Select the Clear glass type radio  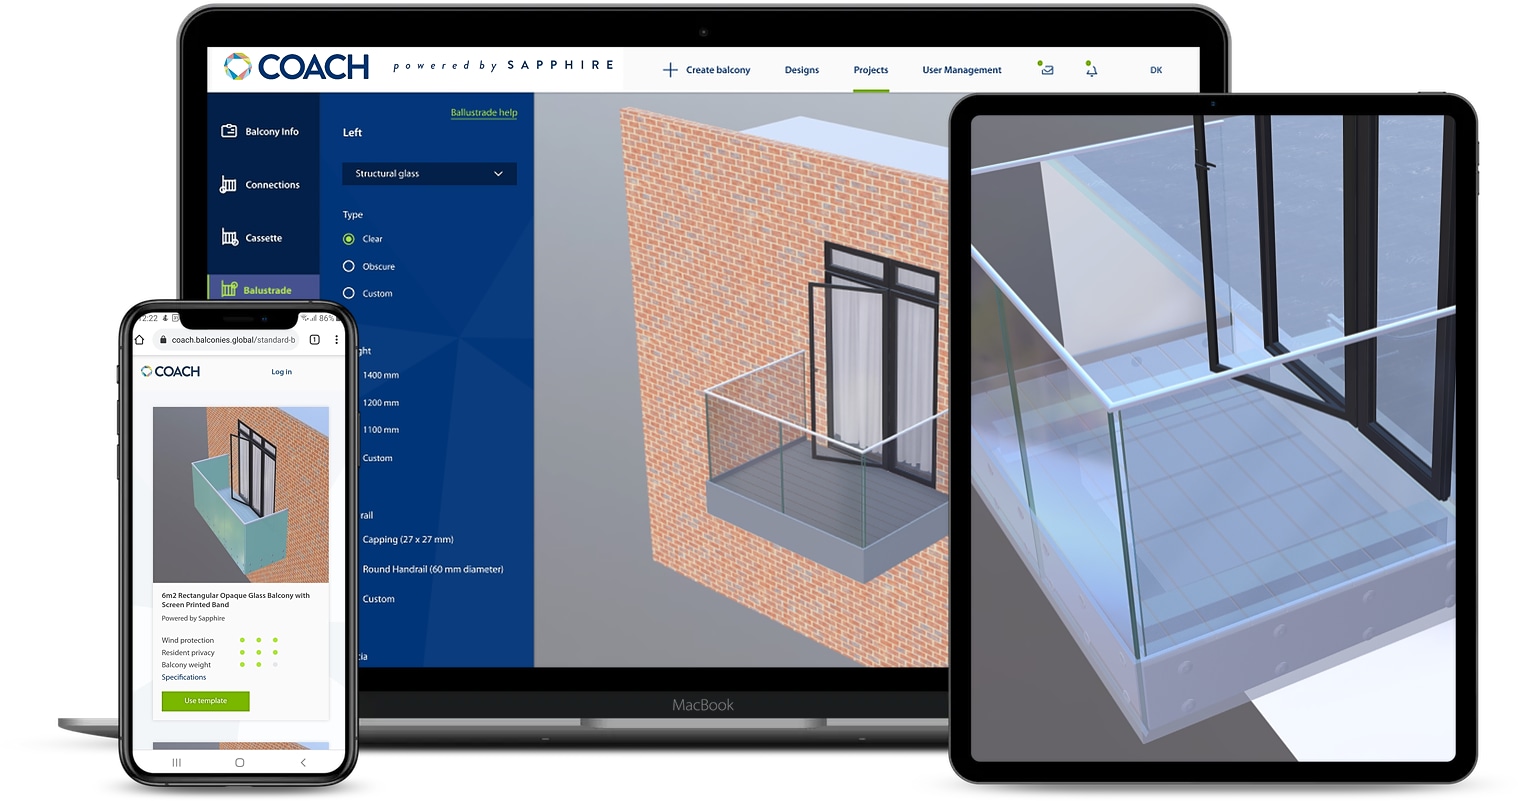click(349, 239)
